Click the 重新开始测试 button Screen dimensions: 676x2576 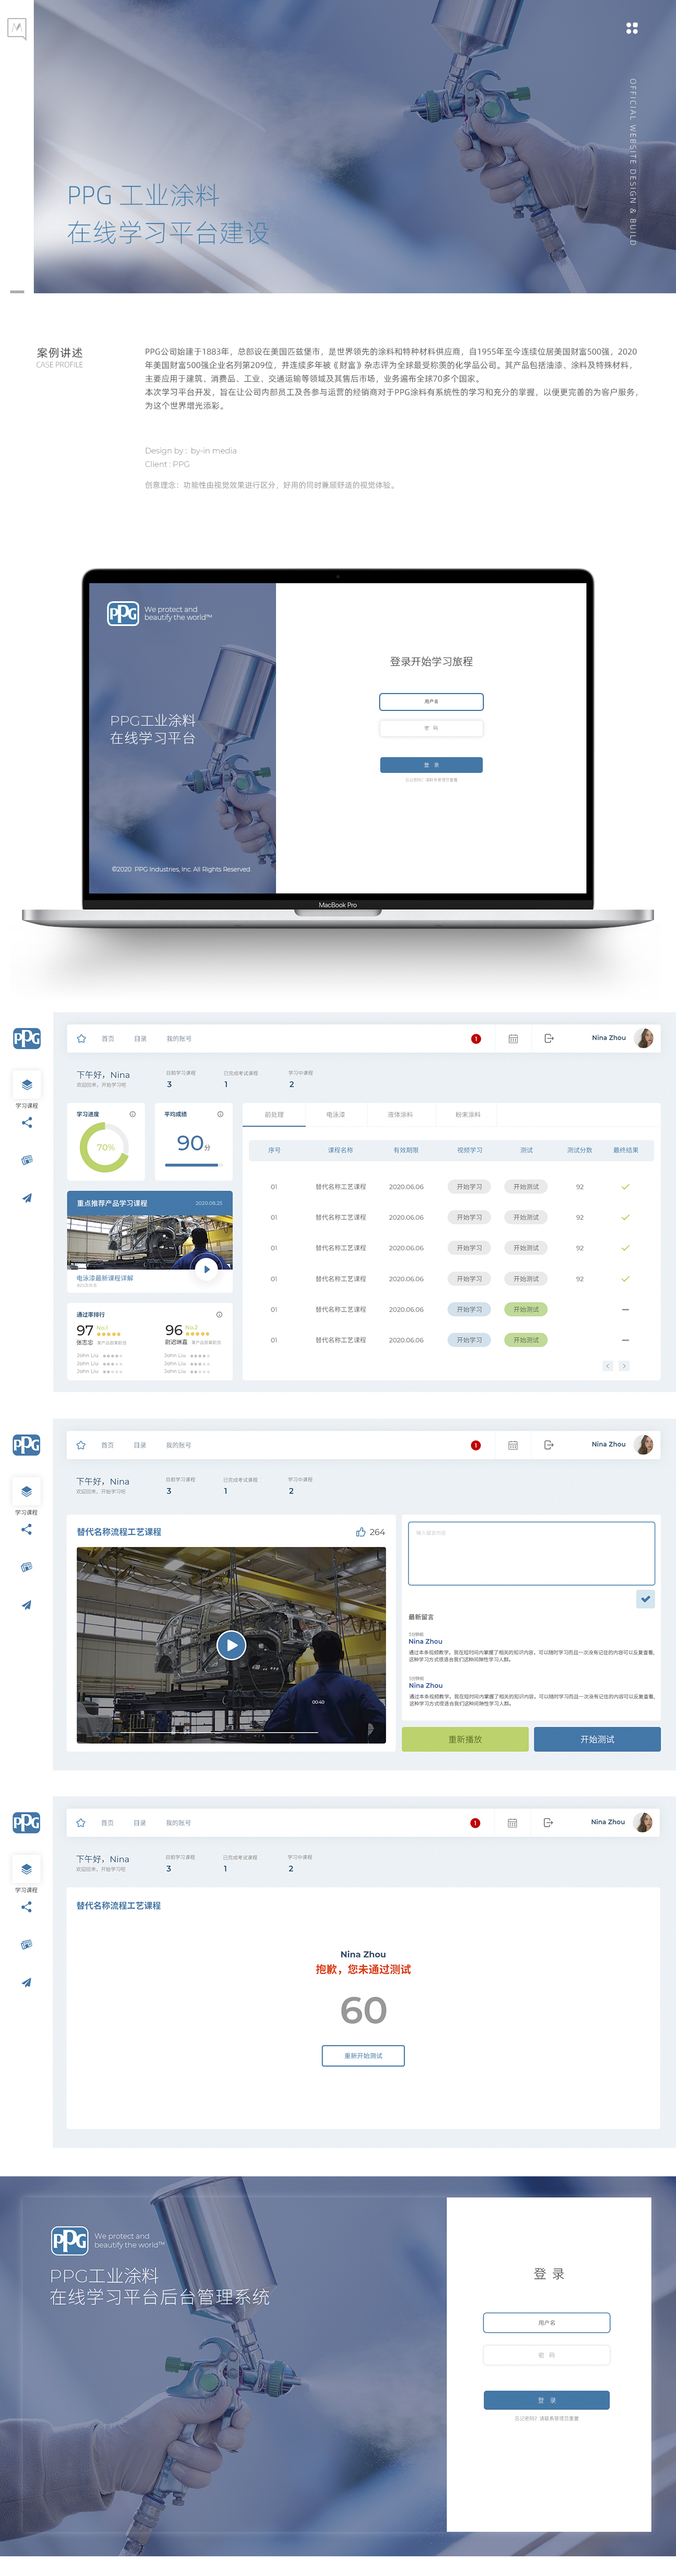363,2055
